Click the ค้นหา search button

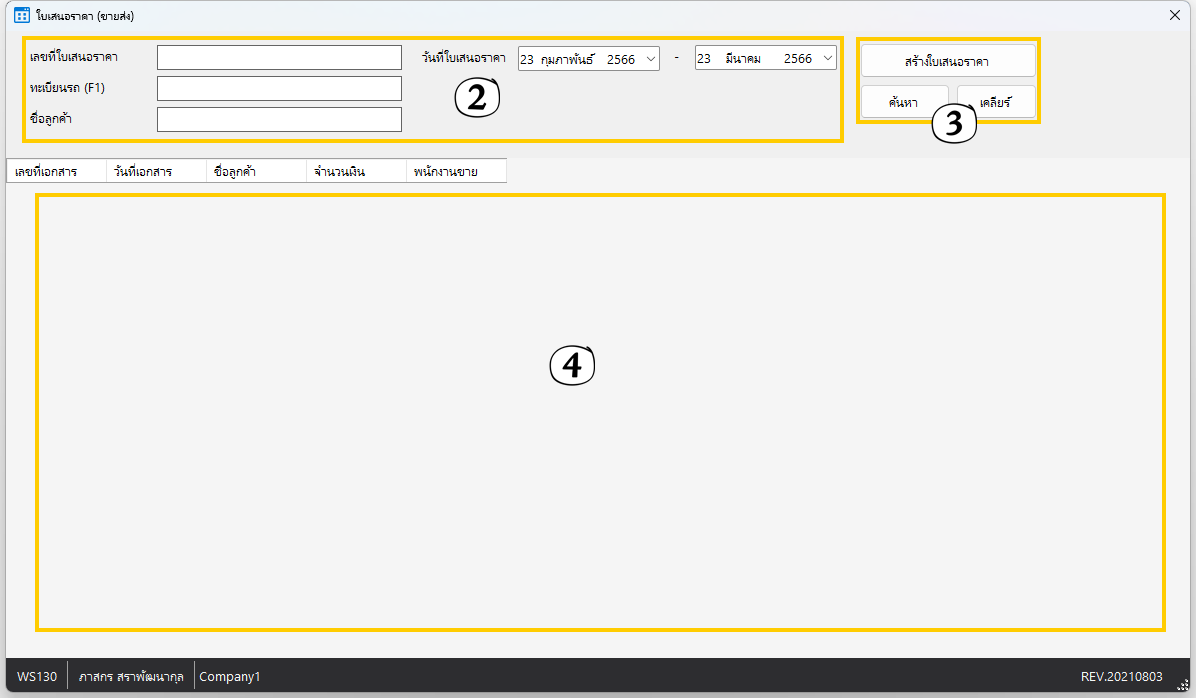coord(904,102)
